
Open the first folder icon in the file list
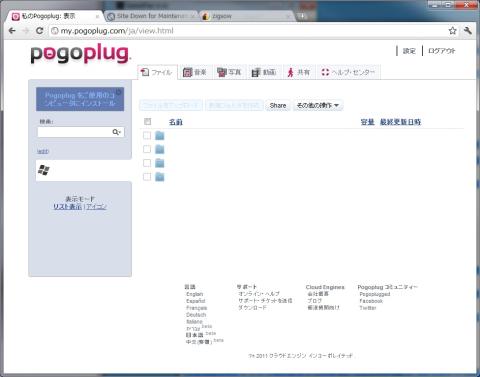[x=160, y=136]
